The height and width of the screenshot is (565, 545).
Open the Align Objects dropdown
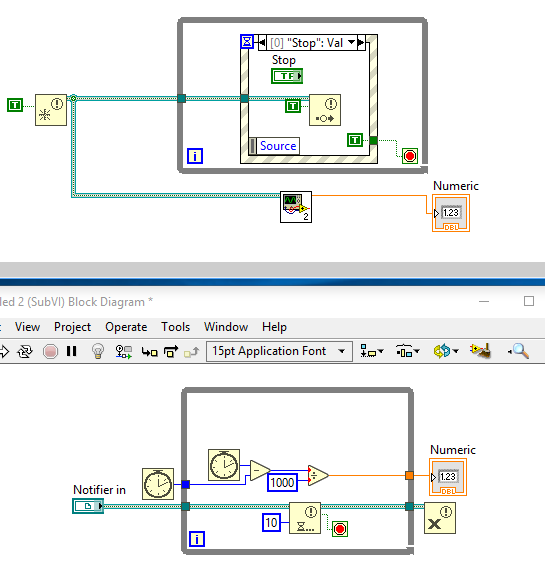tap(372, 351)
